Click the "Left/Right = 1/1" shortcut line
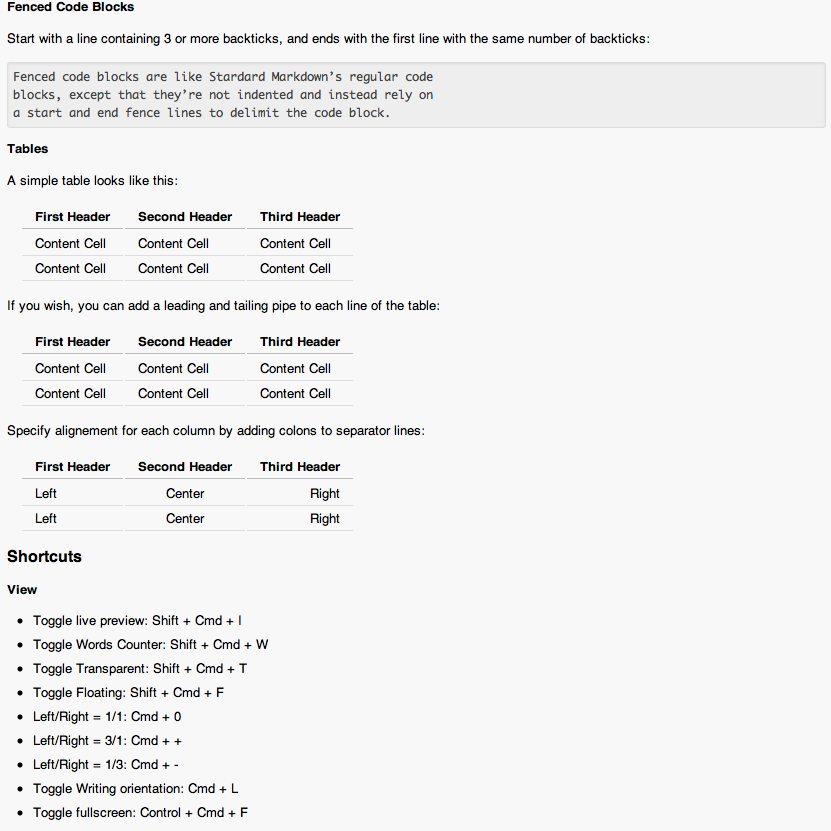 [107, 717]
